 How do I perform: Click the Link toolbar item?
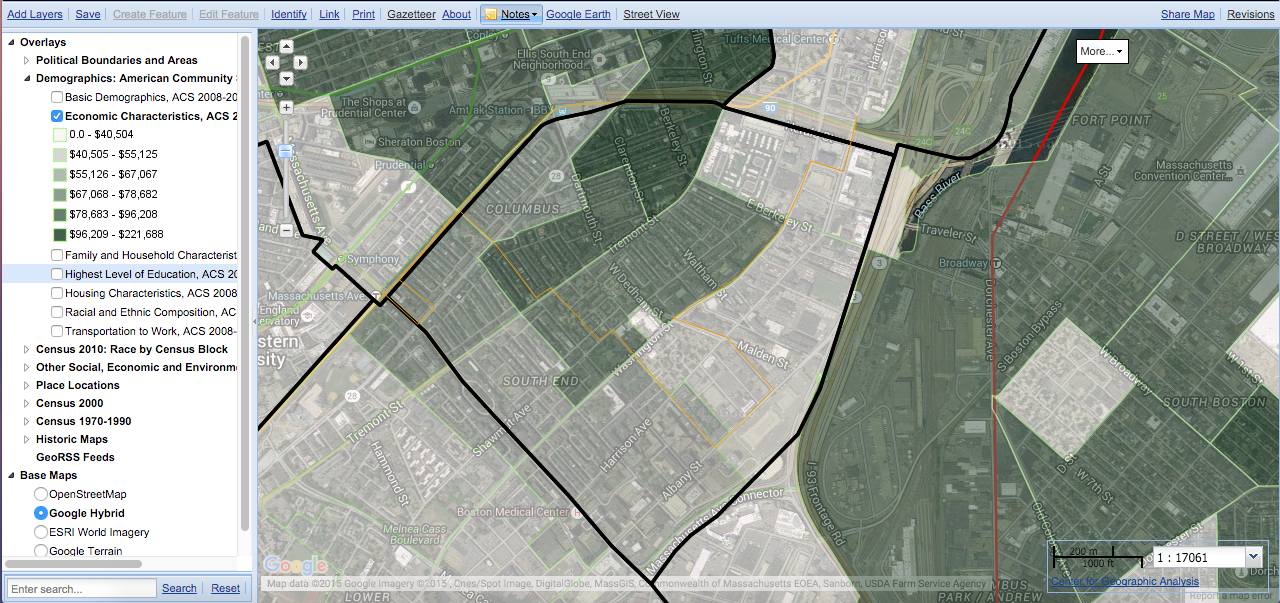(329, 15)
